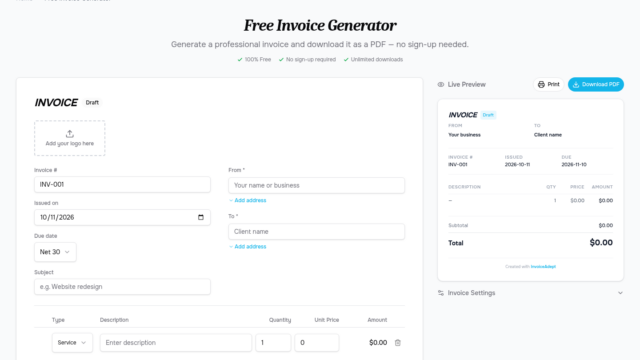Click the $0.00 amount in item row
640x360 pixels.
tap(378, 342)
